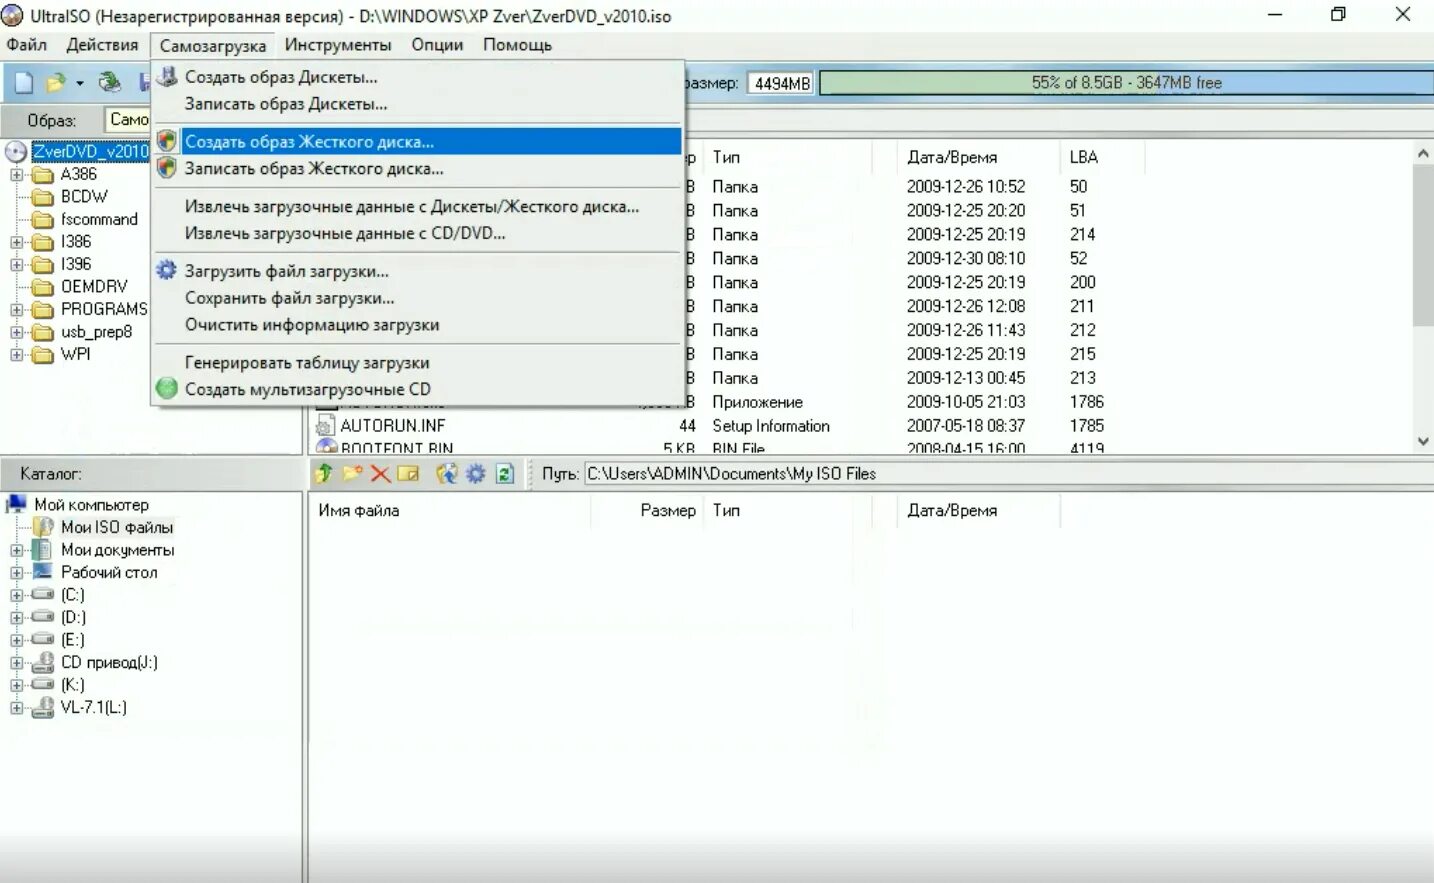Click the gear Settings icon in catalog toolbar
1434x883 pixels.
(476, 473)
